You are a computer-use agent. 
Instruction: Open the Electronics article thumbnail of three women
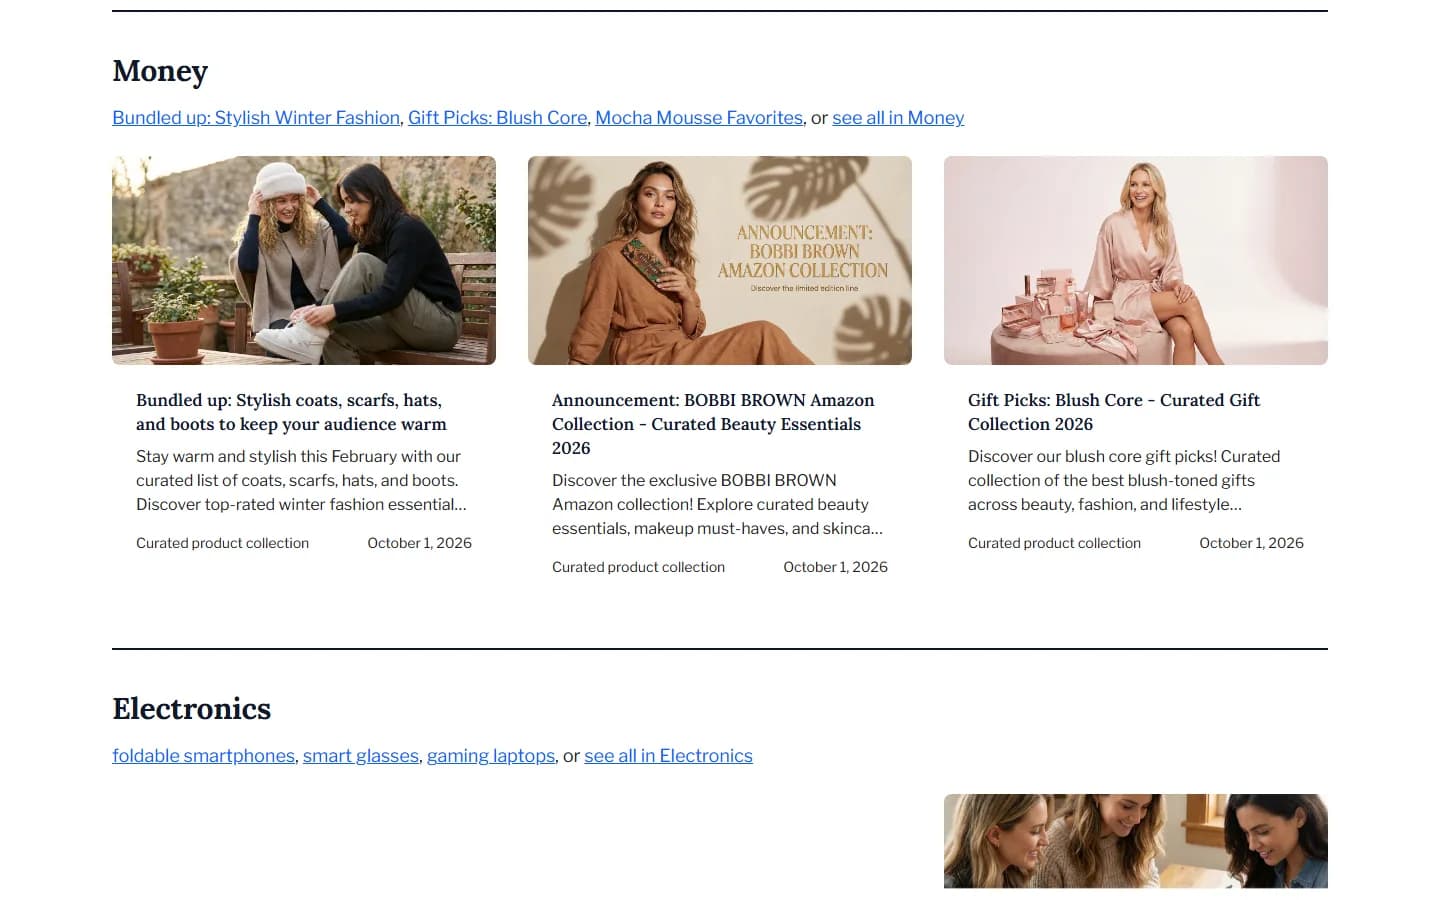1136,841
